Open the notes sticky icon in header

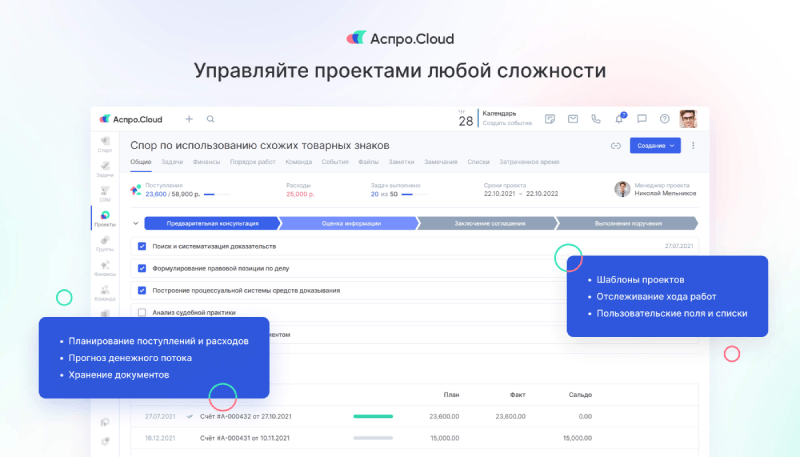coord(549,119)
